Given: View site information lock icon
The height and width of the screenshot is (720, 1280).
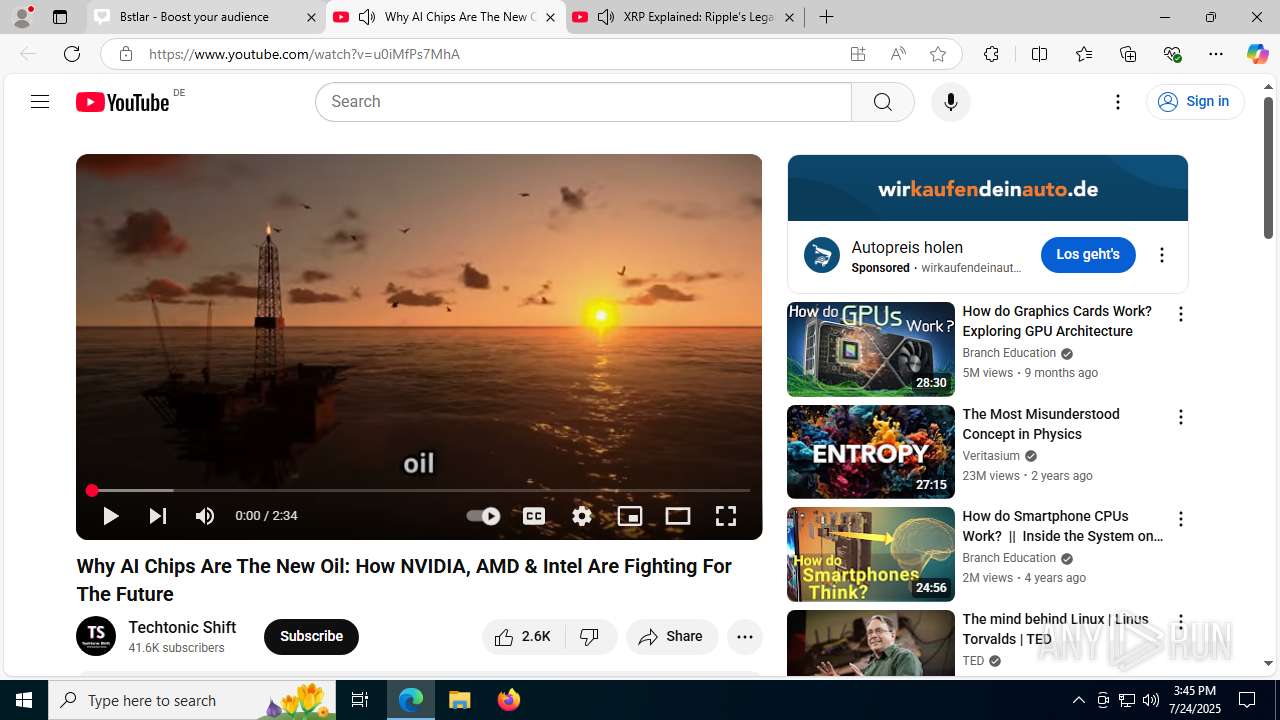Looking at the screenshot, I should (x=125, y=54).
